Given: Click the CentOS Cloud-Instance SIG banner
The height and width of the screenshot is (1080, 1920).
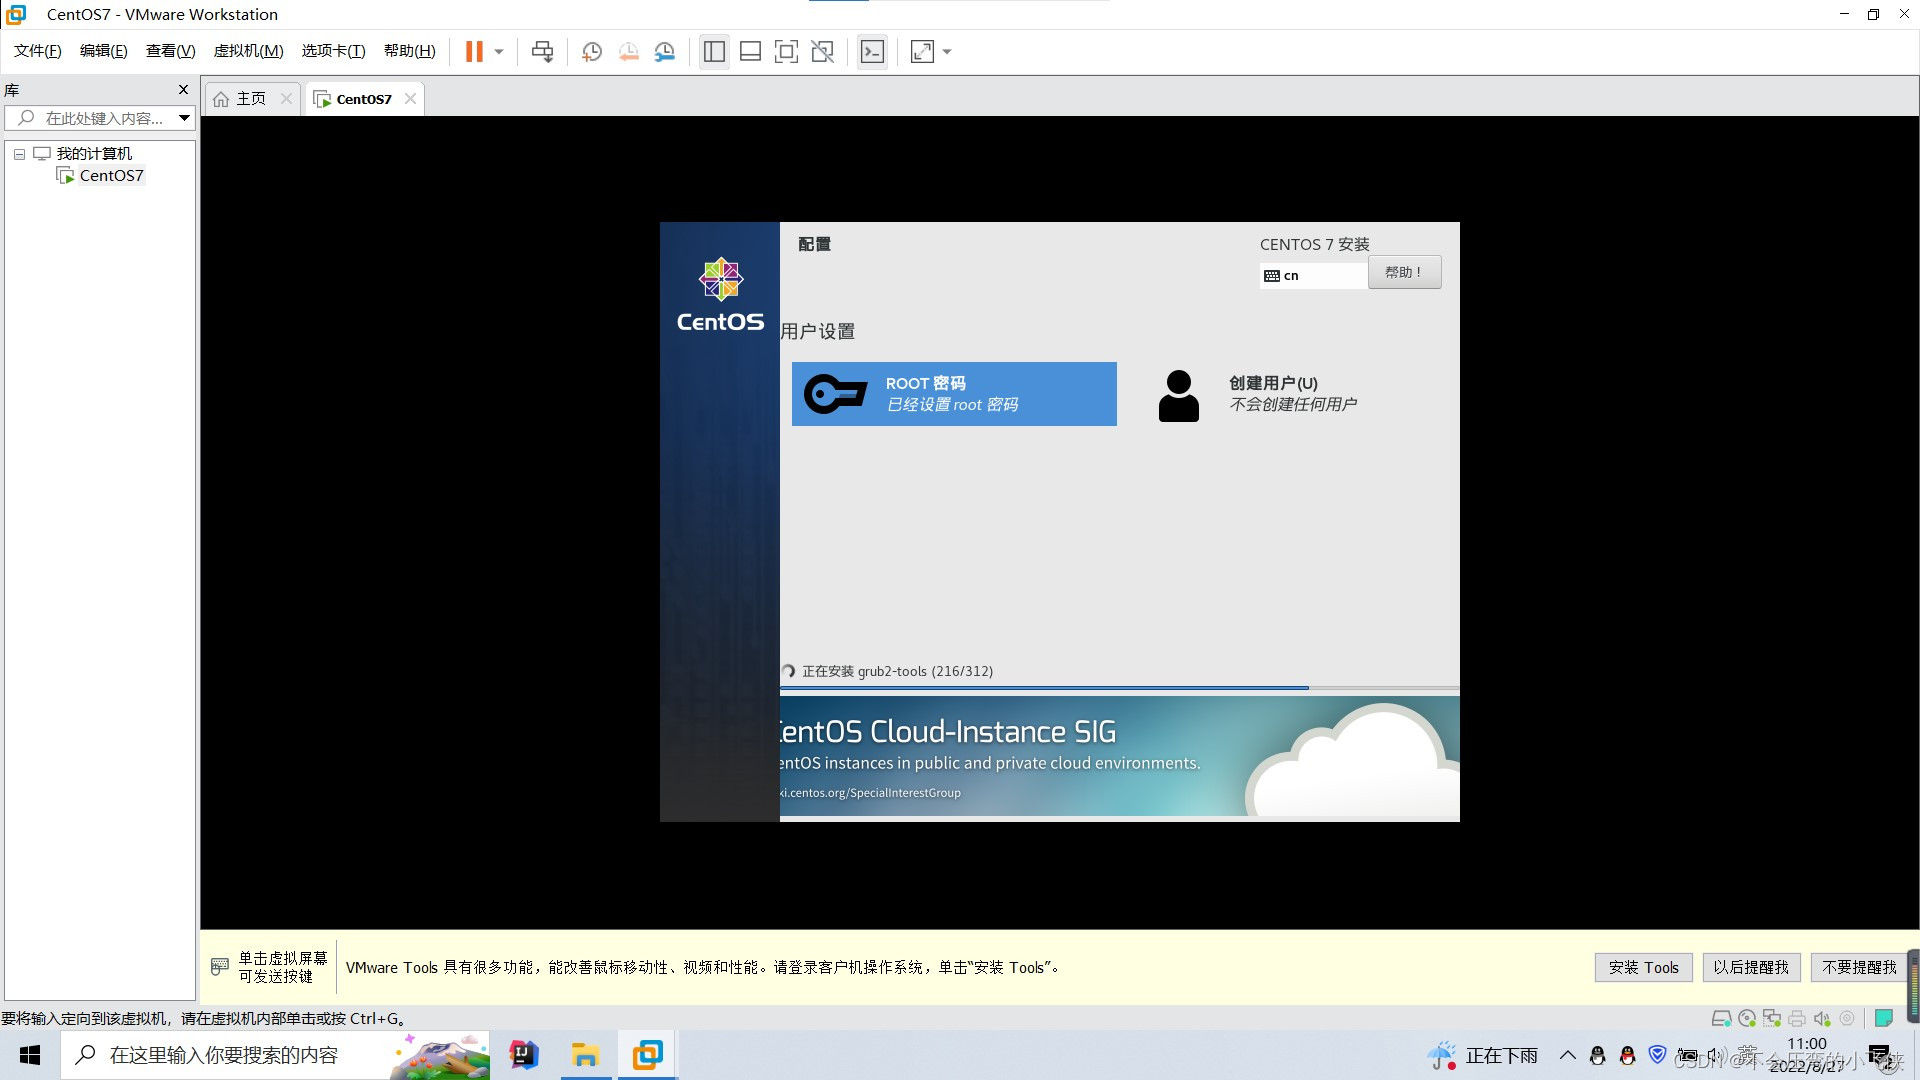Looking at the screenshot, I should (1119, 756).
